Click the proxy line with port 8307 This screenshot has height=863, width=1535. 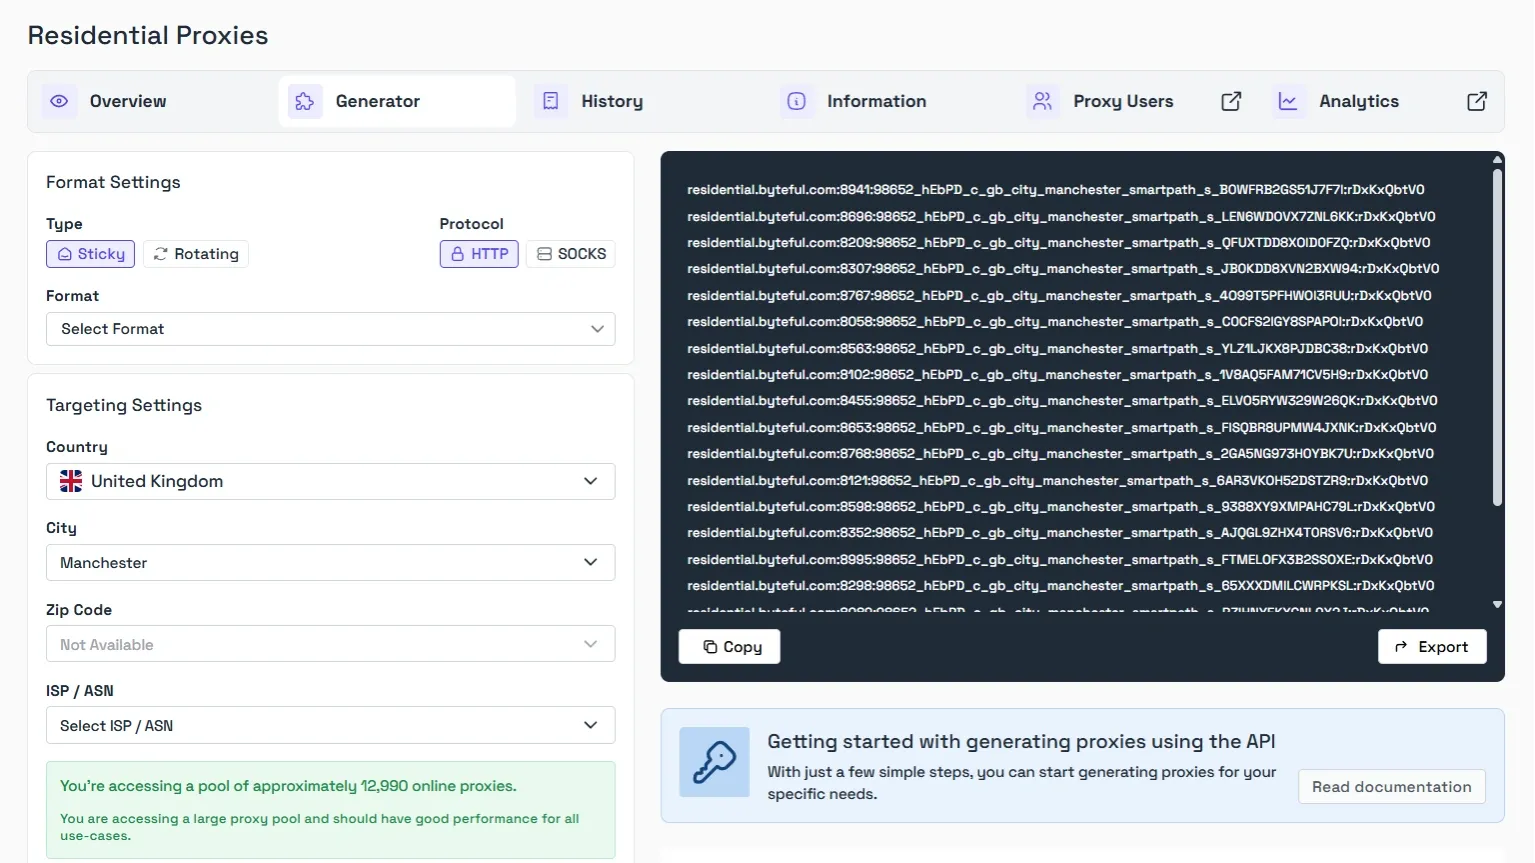coord(1063,269)
